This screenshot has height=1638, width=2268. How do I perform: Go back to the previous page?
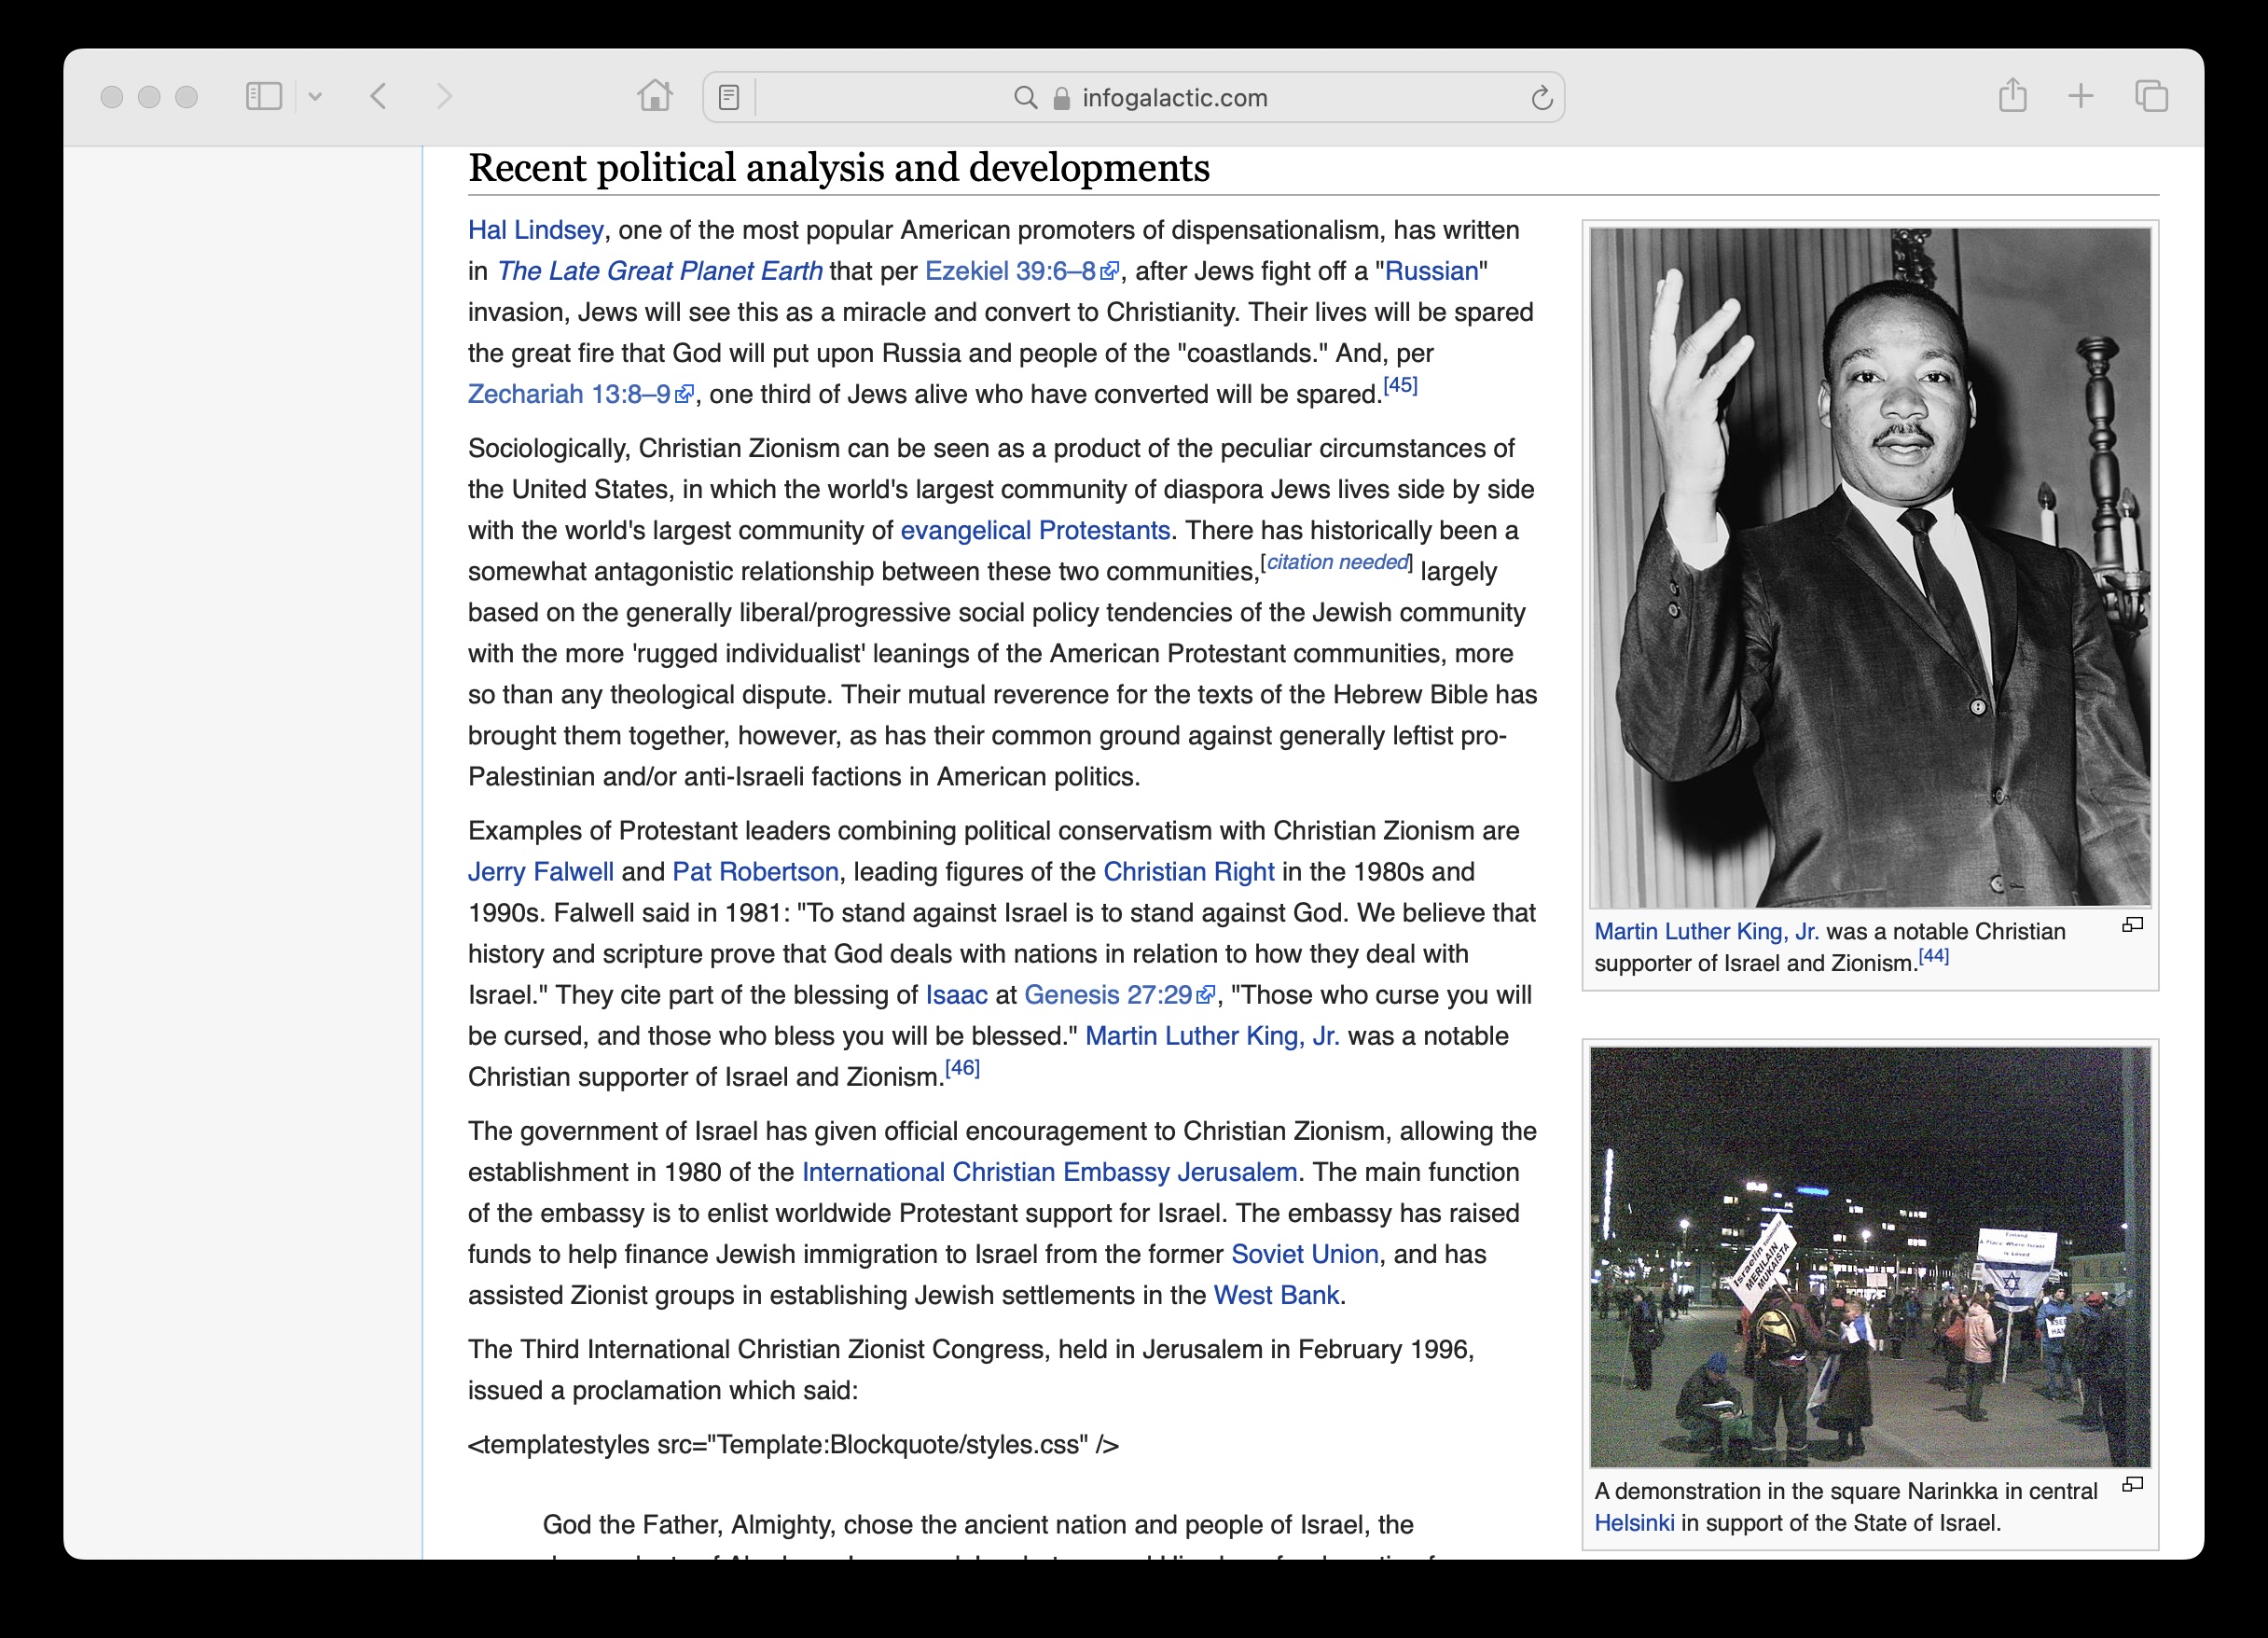(x=378, y=97)
